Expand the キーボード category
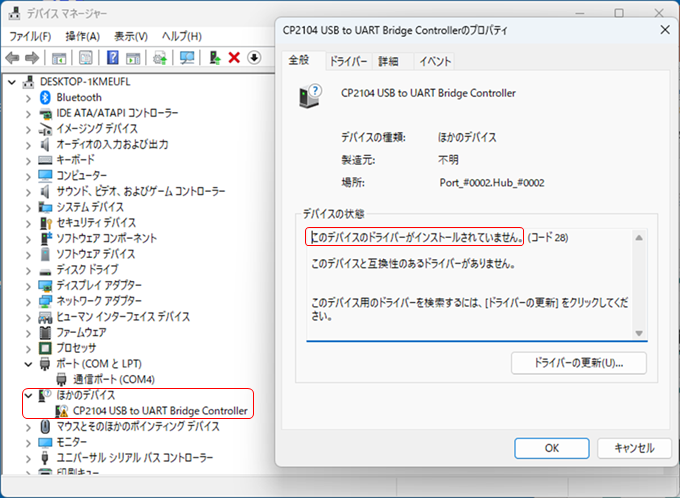This screenshot has width=680, height=498. coord(27,160)
